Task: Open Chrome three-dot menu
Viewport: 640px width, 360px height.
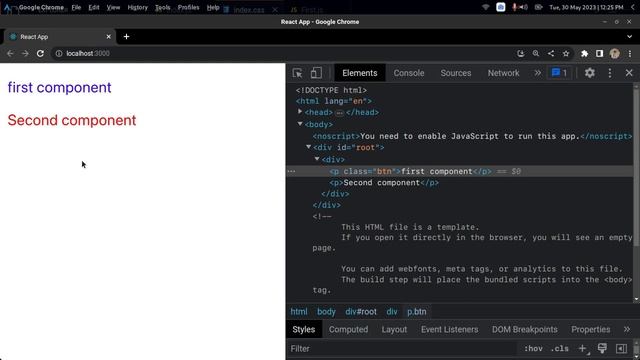Action: coord(630,53)
